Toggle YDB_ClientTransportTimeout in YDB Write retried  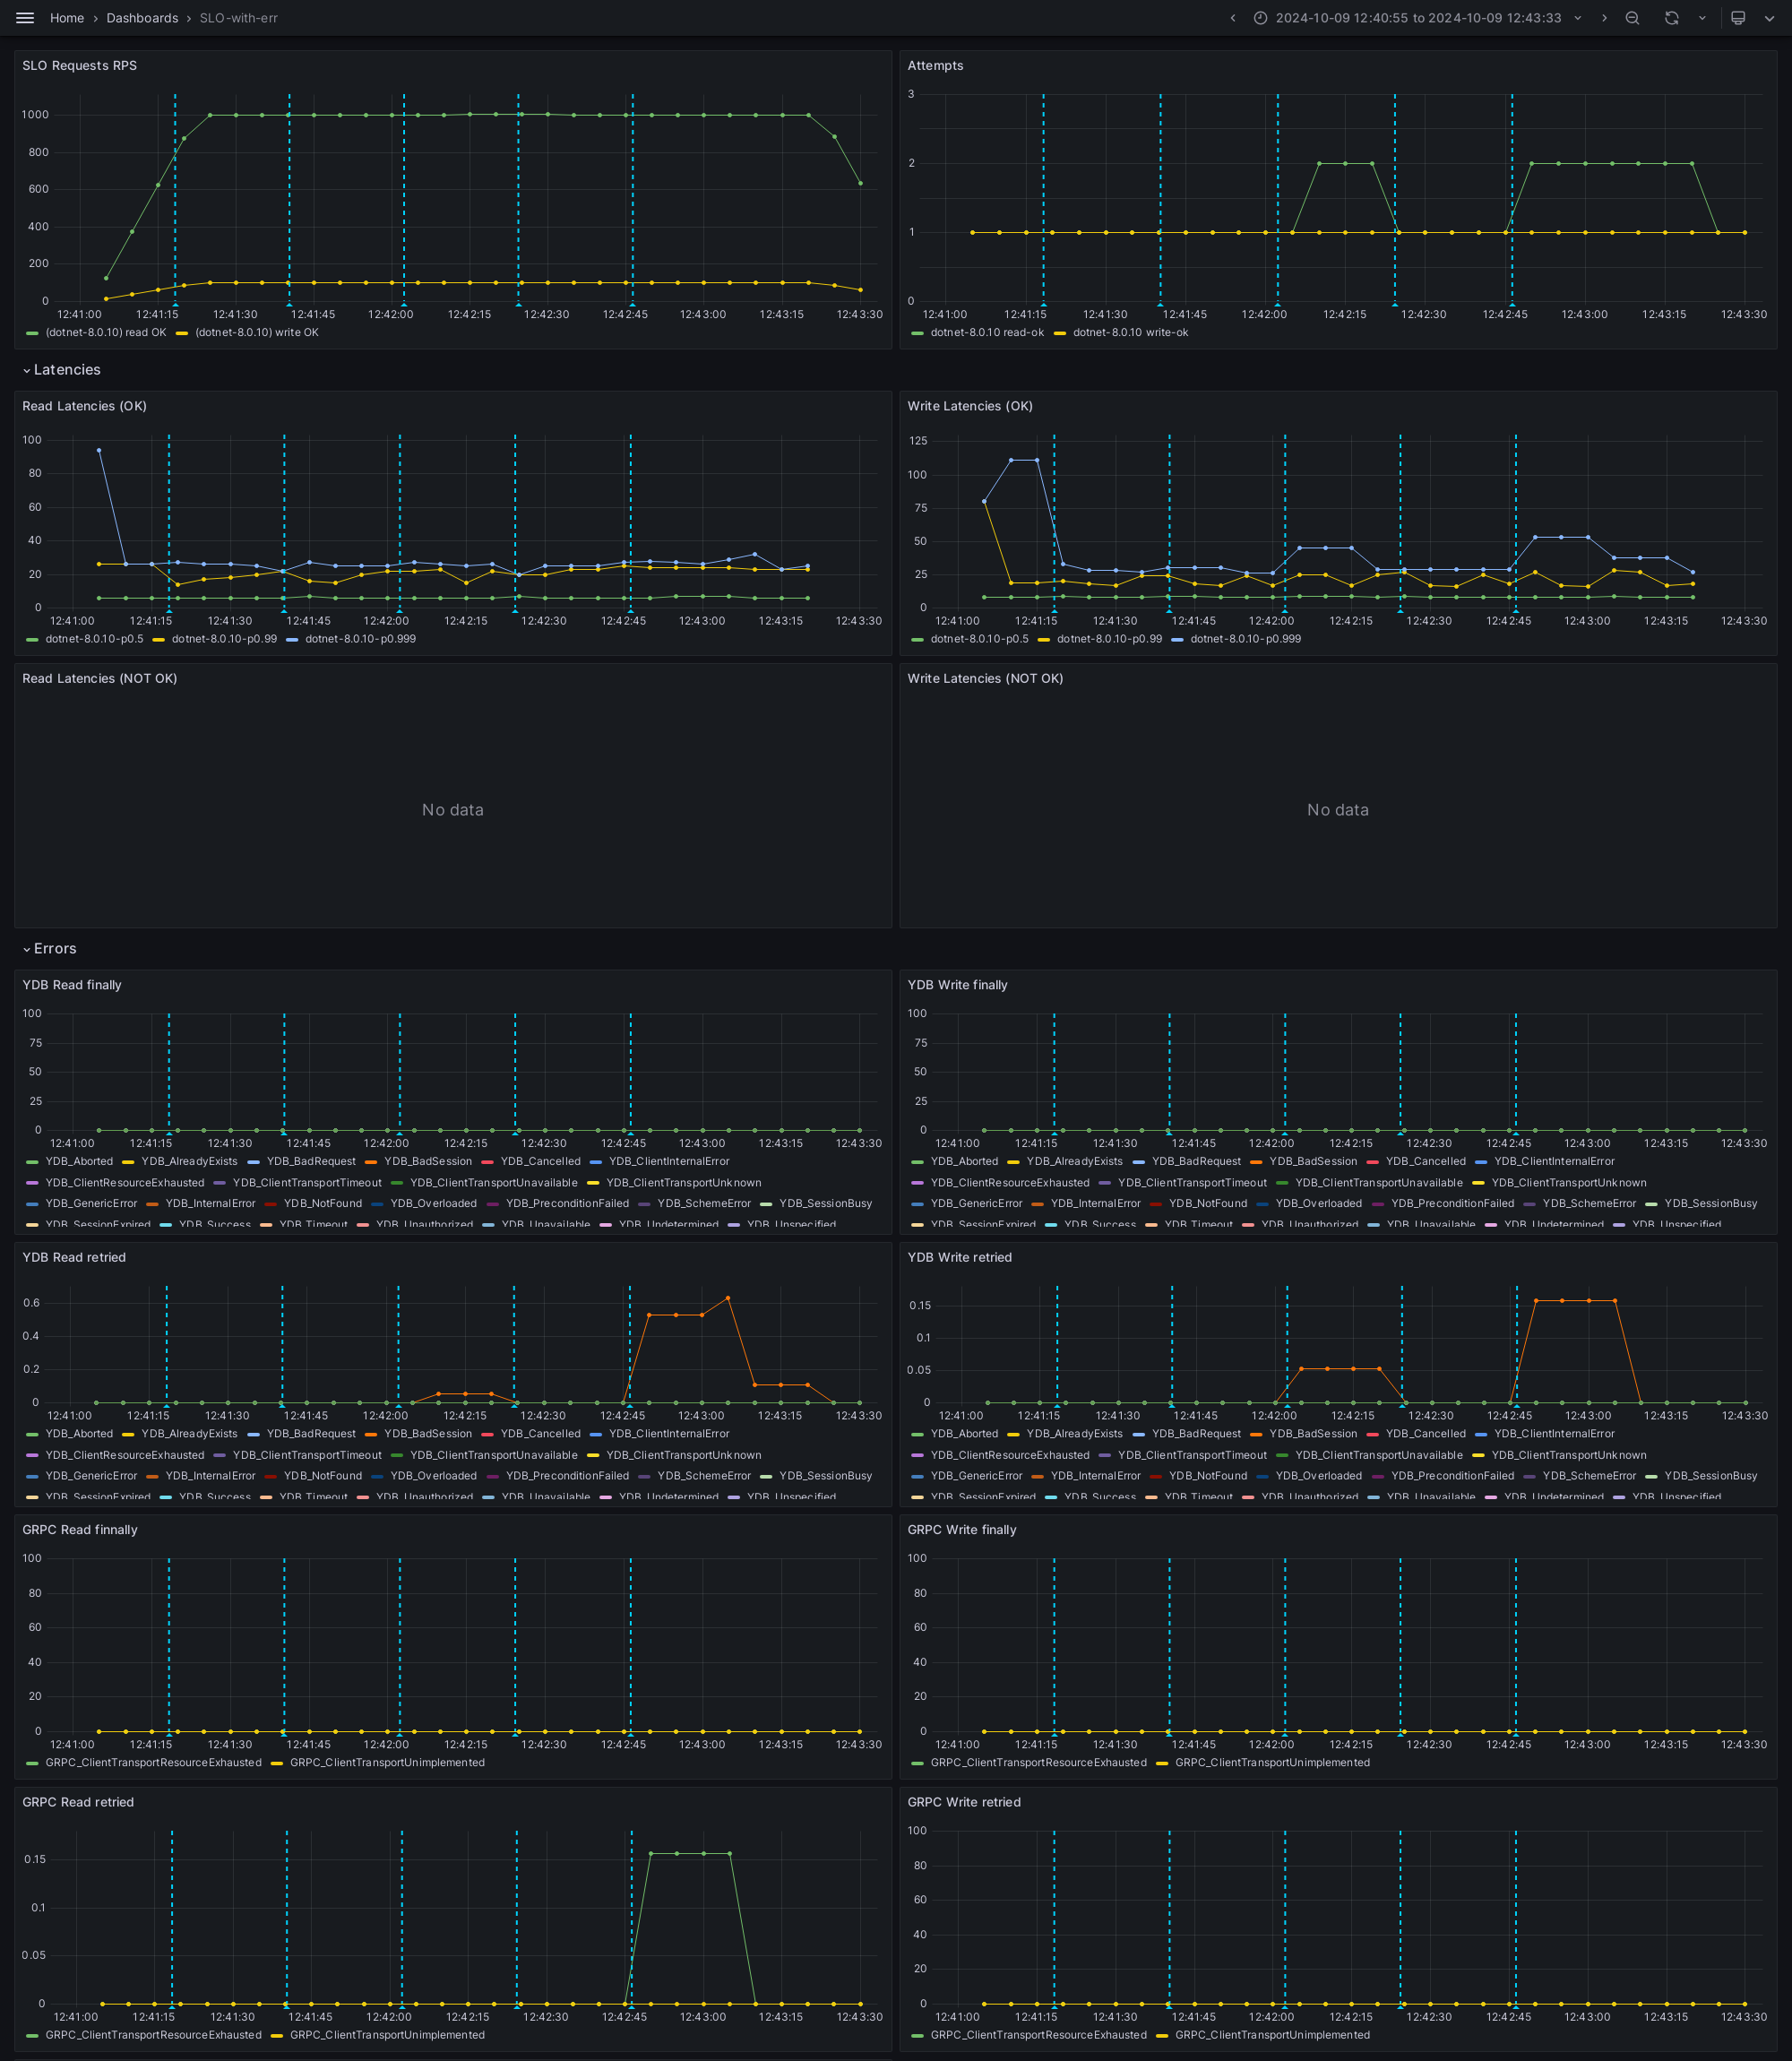[1192, 1456]
